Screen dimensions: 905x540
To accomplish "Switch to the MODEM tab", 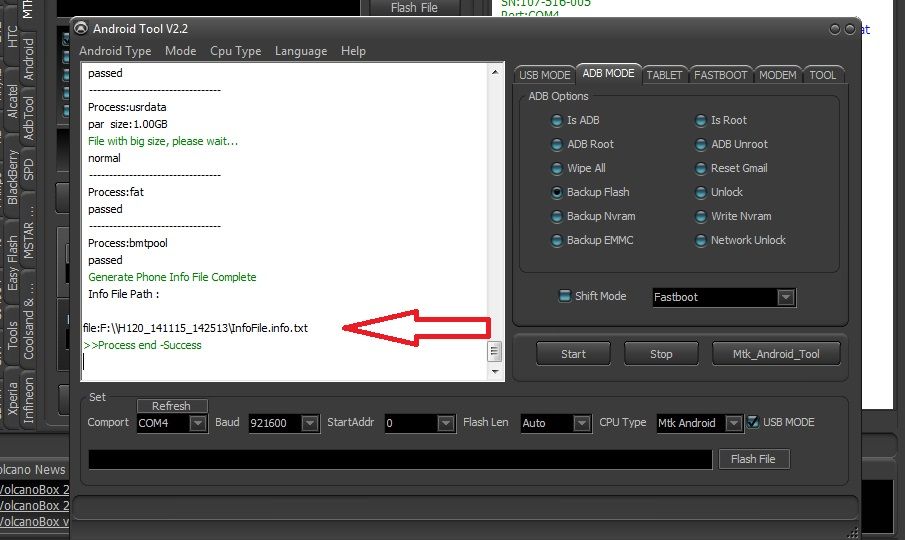I will click(777, 75).
